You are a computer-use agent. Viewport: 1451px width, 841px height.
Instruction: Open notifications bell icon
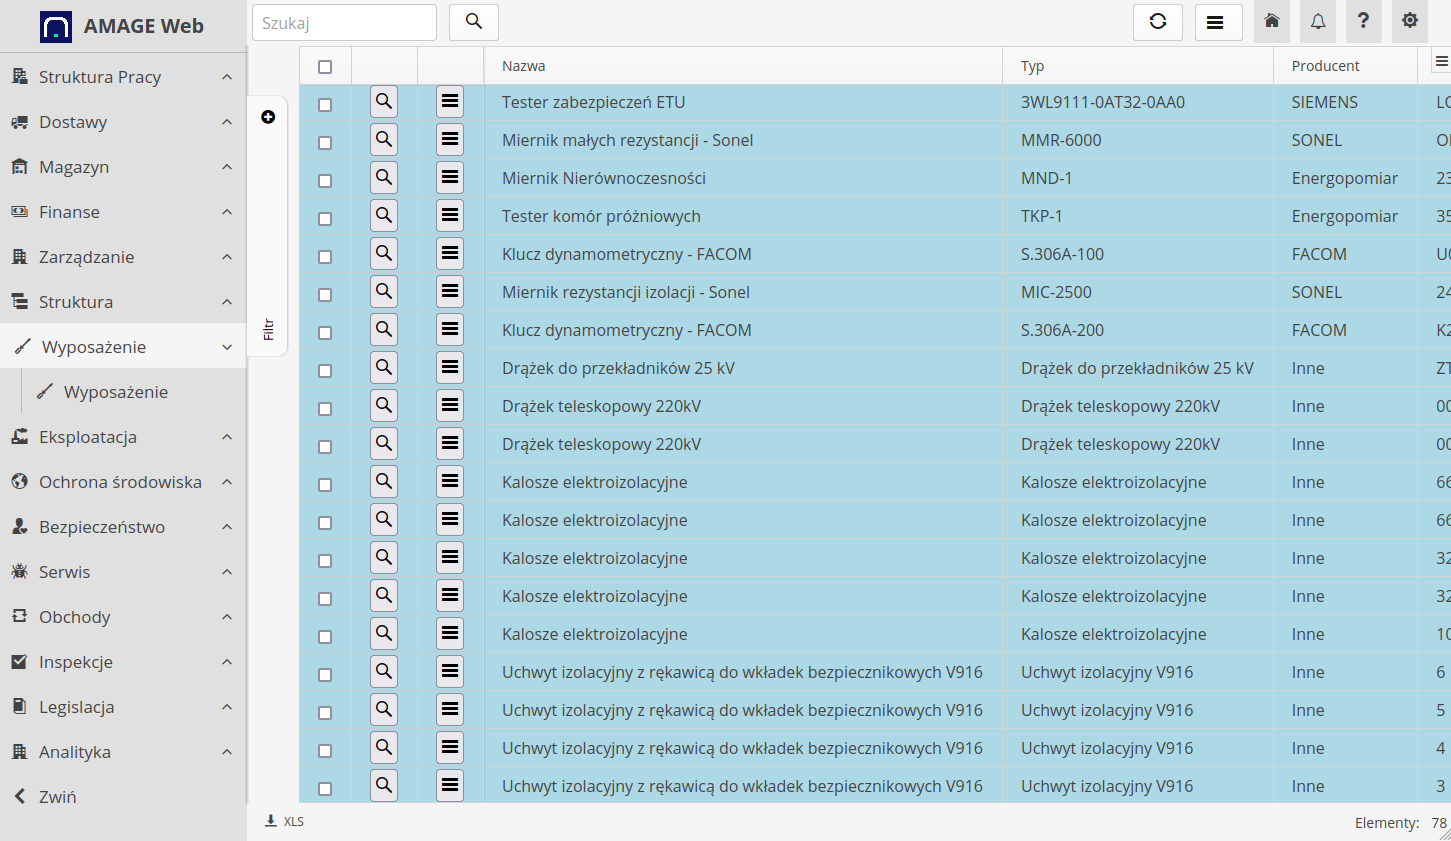pos(1318,21)
